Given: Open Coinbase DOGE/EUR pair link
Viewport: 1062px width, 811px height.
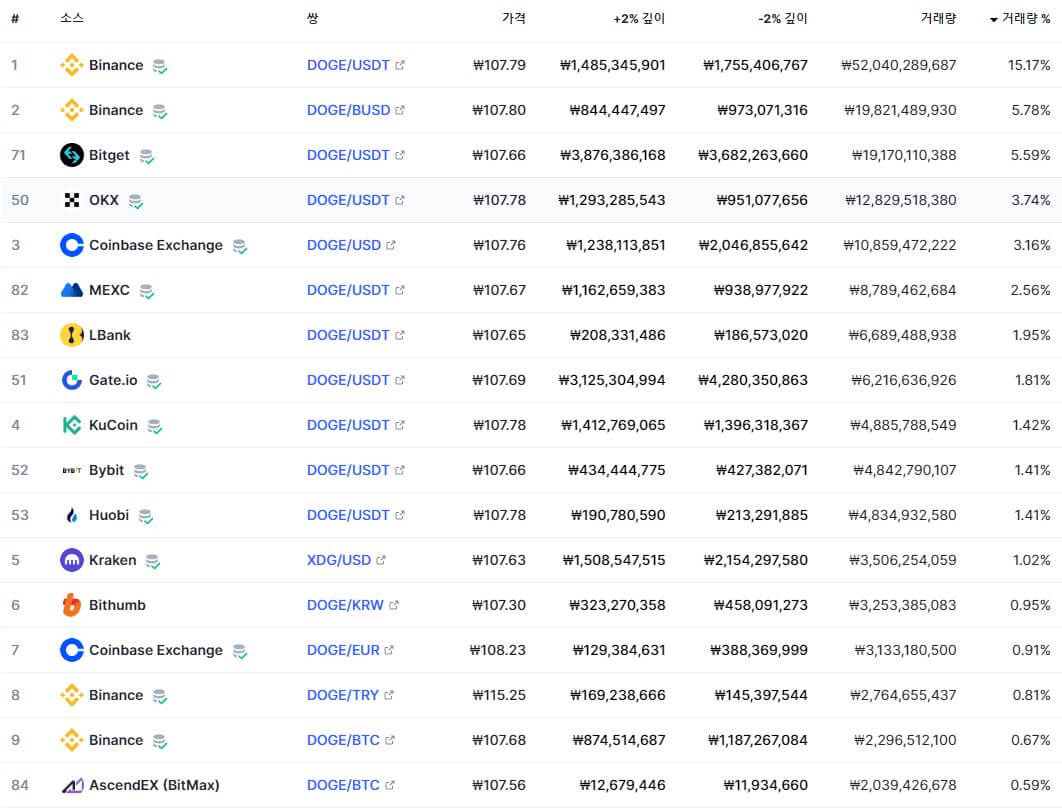Looking at the screenshot, I should (343, 650).
